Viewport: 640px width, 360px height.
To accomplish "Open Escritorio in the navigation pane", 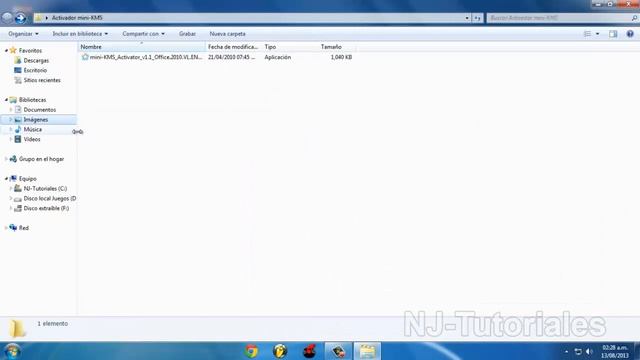I will 35,70.
